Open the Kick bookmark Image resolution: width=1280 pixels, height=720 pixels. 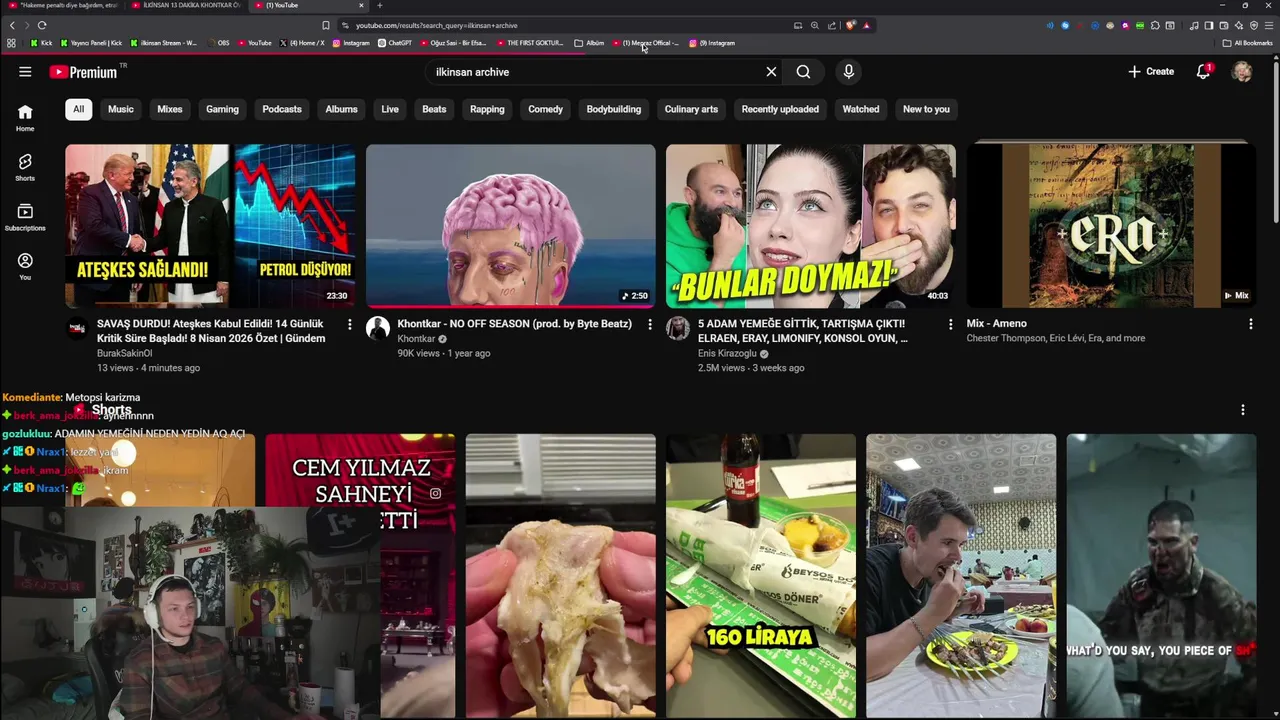pos(42,43)
